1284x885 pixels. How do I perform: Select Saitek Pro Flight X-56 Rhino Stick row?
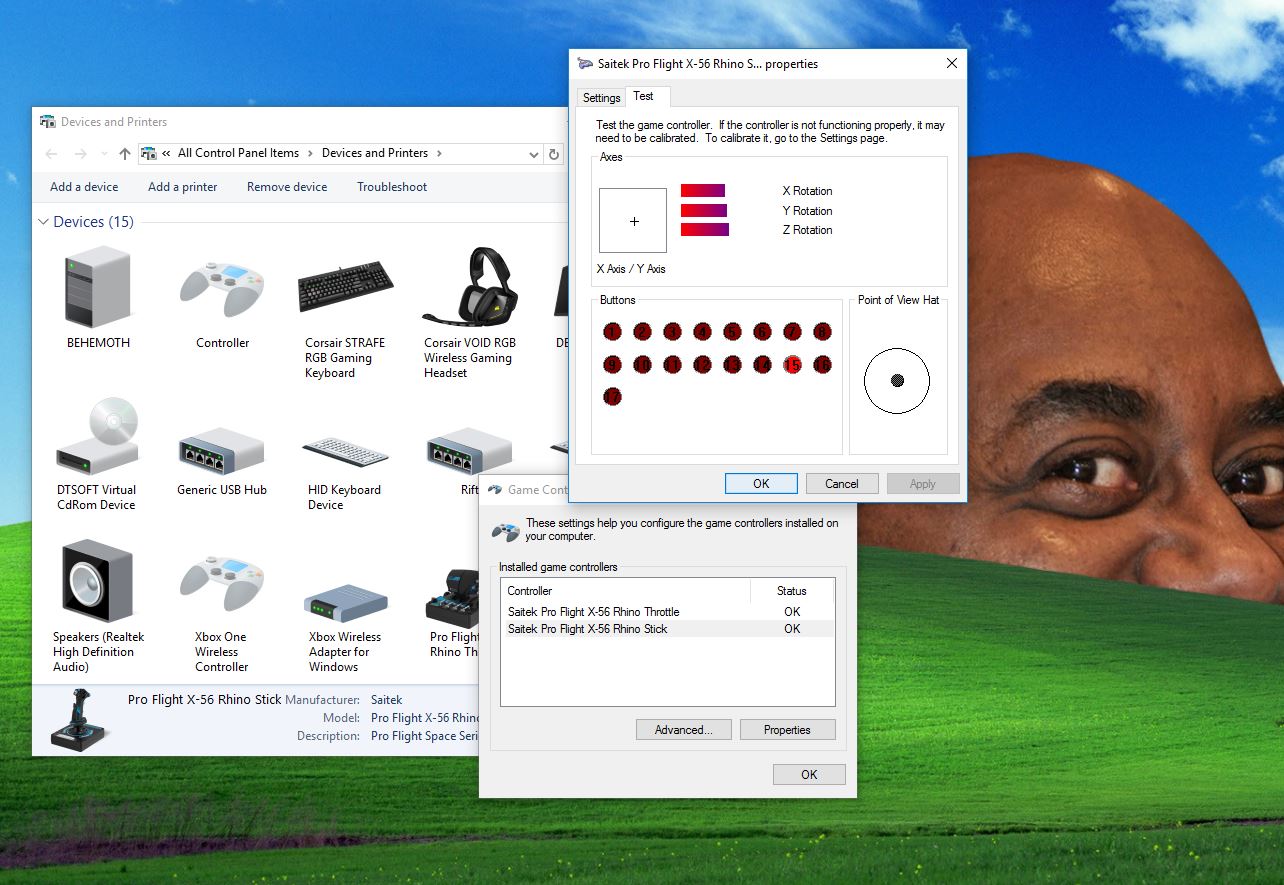(667, 629)
